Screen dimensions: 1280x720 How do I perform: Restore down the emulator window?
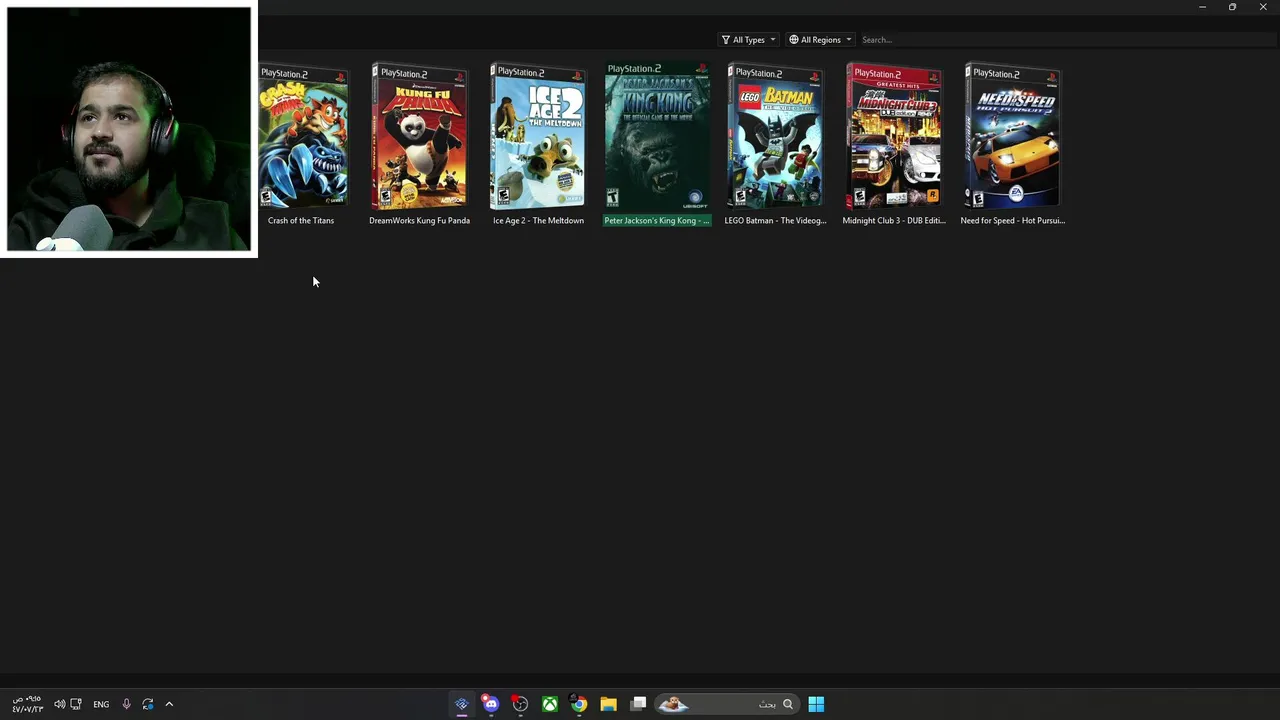tap(1232, 7)
